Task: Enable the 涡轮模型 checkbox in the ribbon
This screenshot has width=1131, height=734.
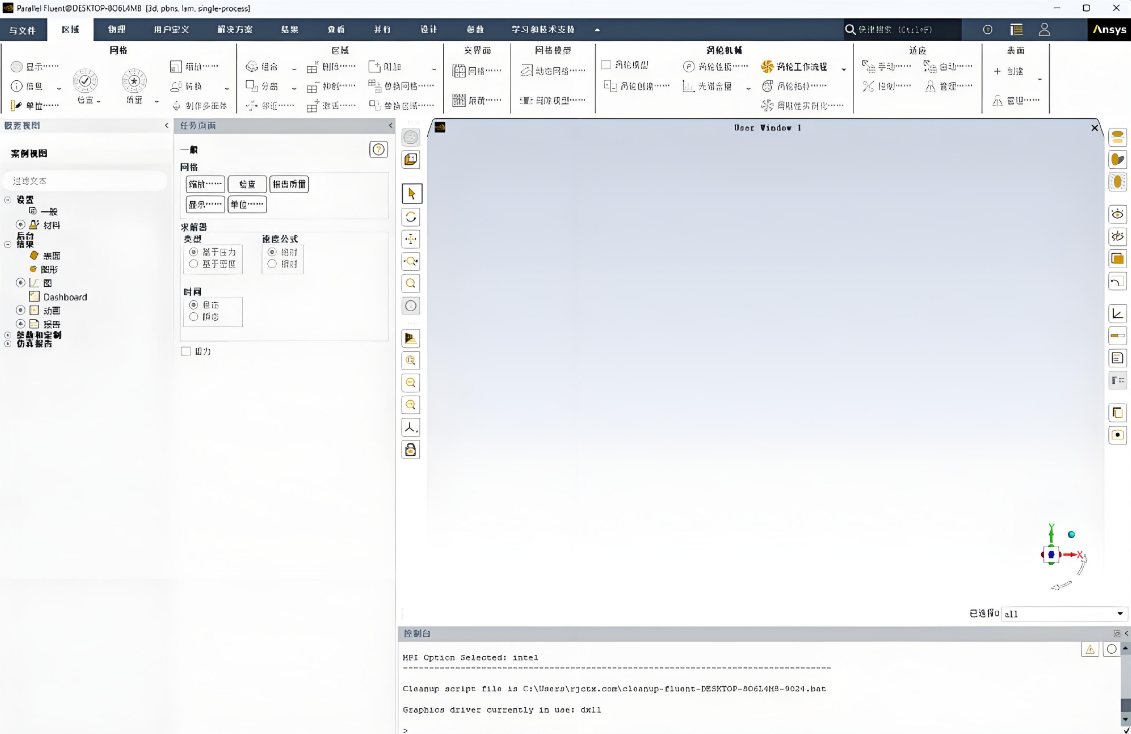Action: click(x=605, y=66)
